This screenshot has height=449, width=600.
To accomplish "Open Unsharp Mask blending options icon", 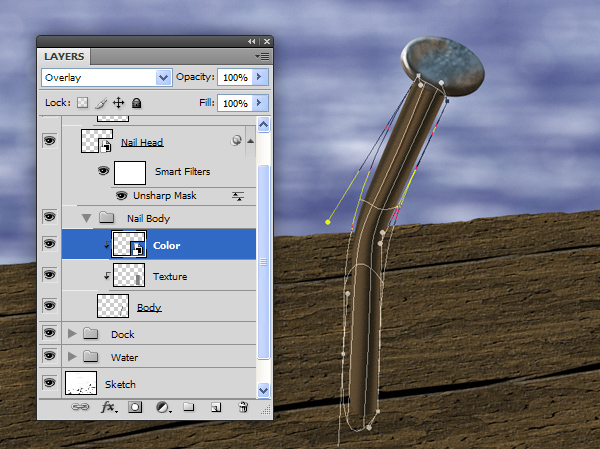I will pos(238,196).
